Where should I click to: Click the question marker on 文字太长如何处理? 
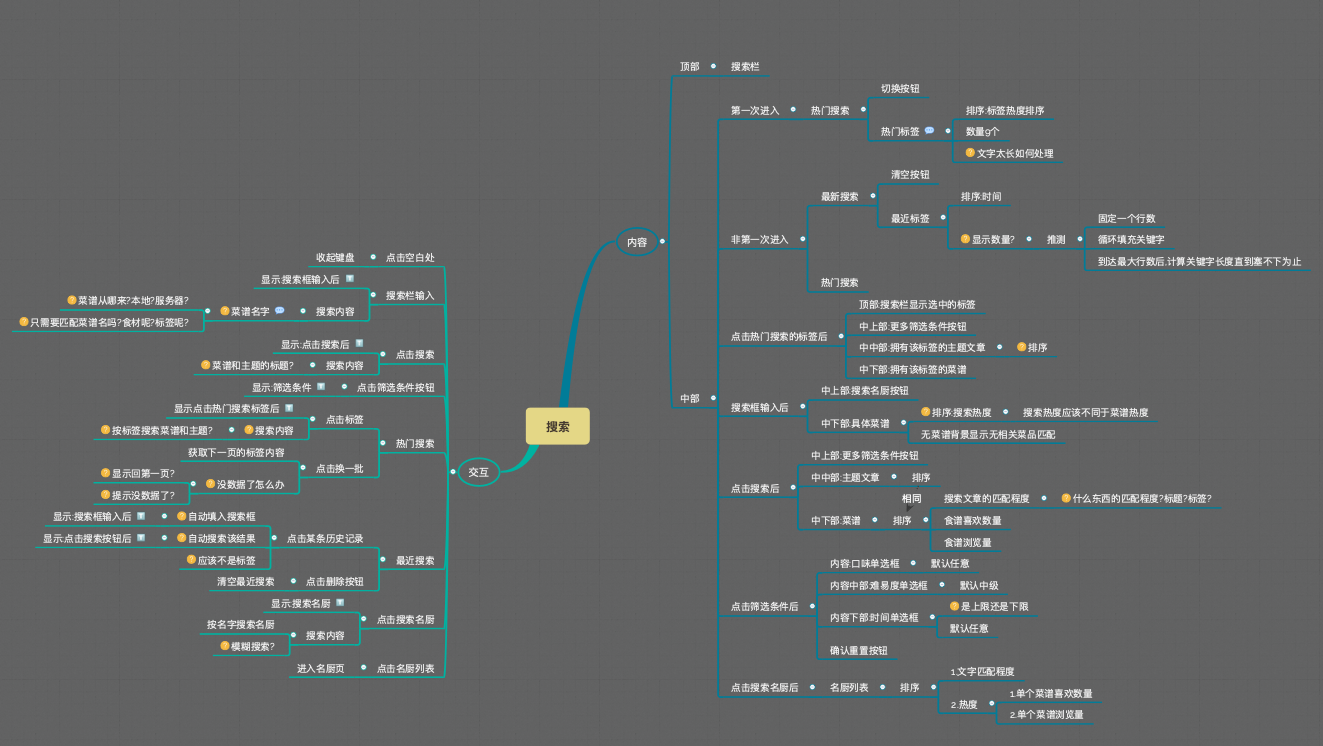(x=970, y=153)
